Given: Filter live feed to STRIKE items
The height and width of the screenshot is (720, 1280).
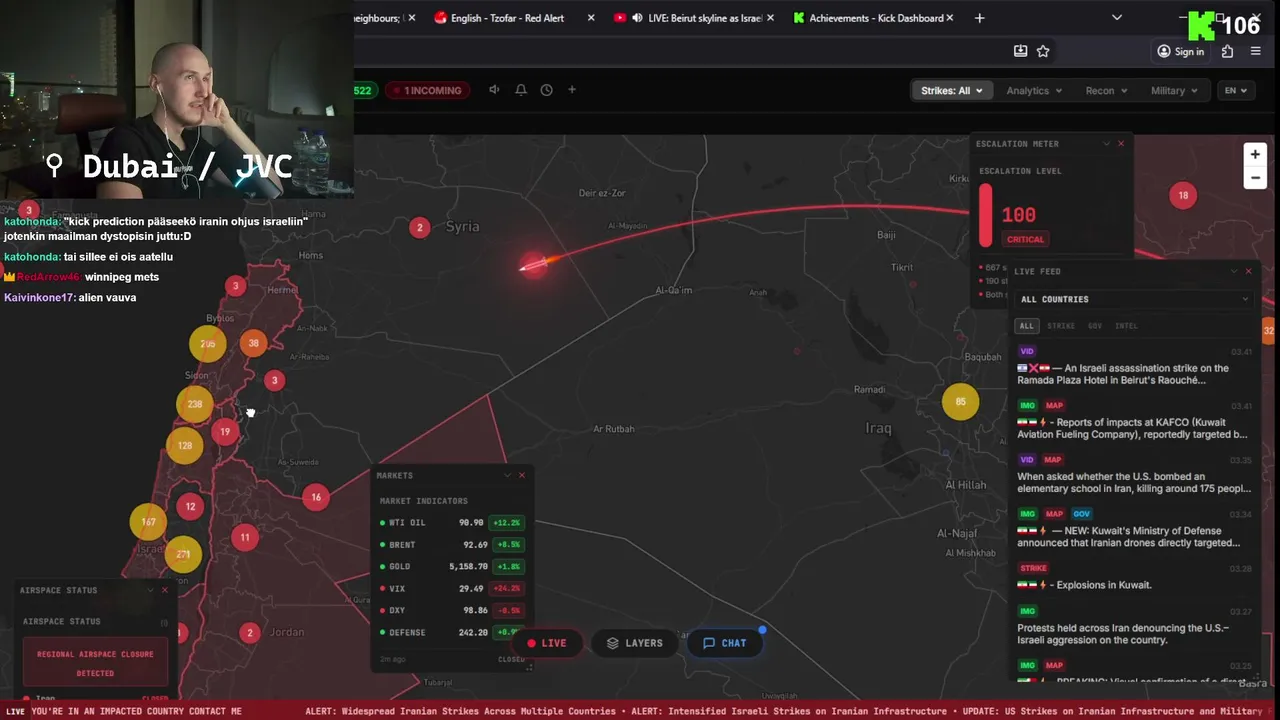Looking at the screenshot, I should tap(1061, 326).
